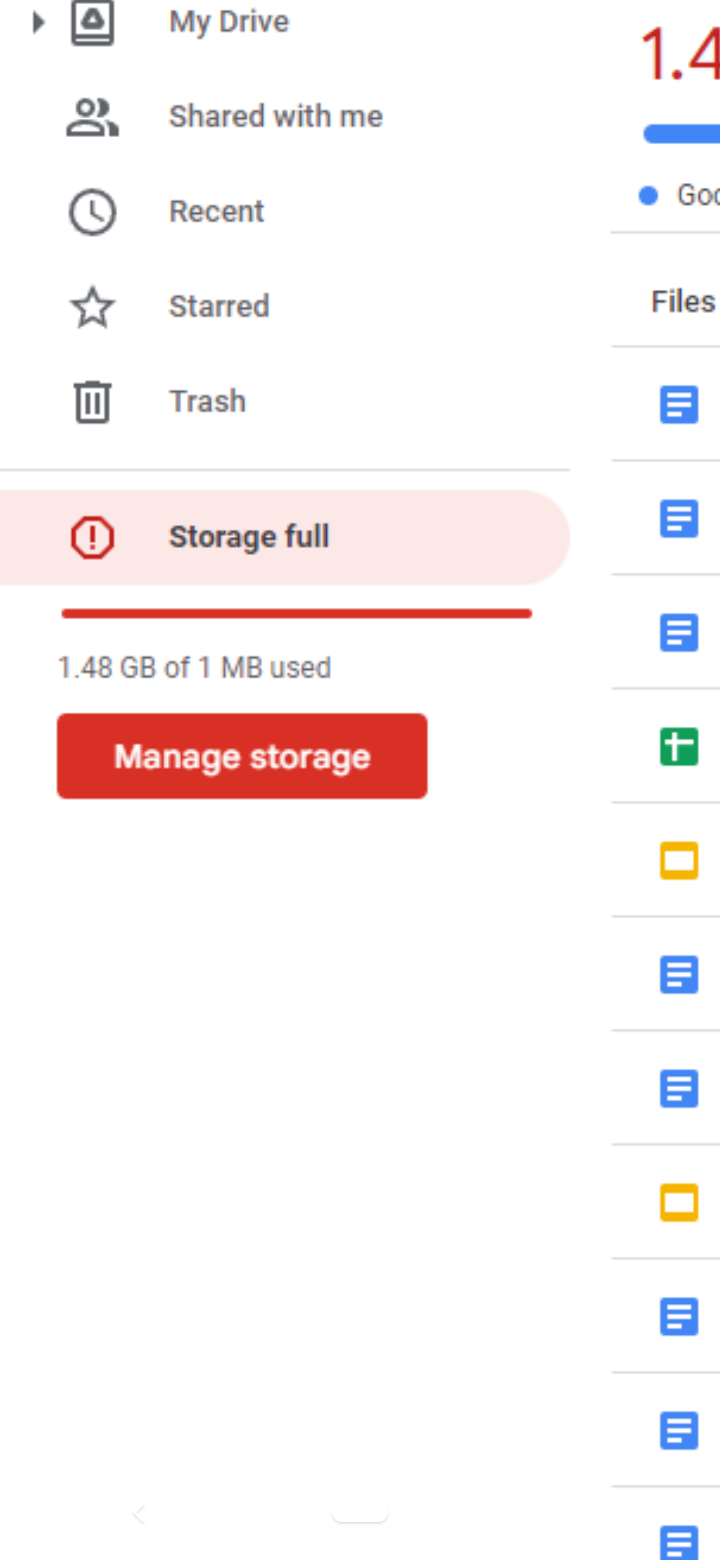Open the Starred label in sidebar
The image size is (720, 1560).
coord(219,307)
